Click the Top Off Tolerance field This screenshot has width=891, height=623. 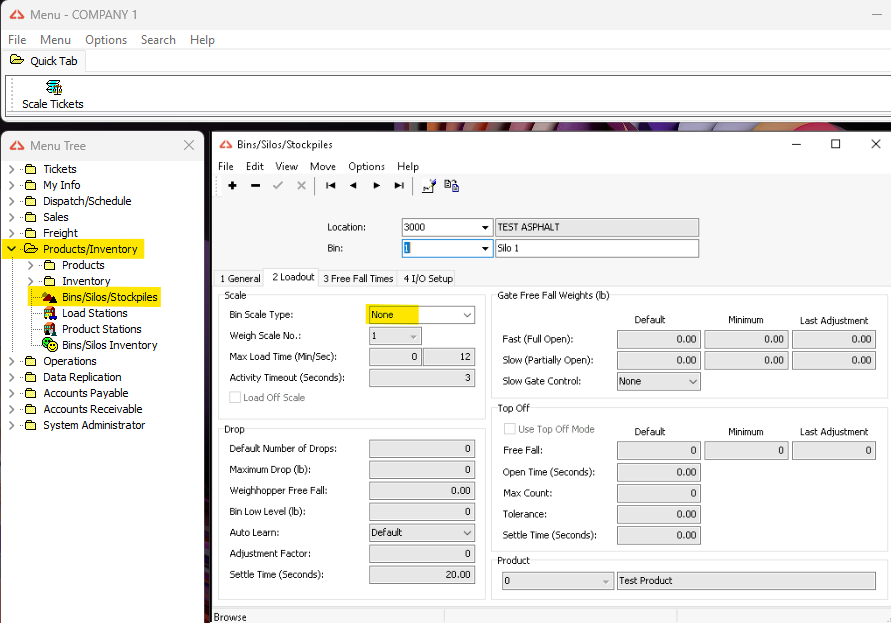[659, 514]
